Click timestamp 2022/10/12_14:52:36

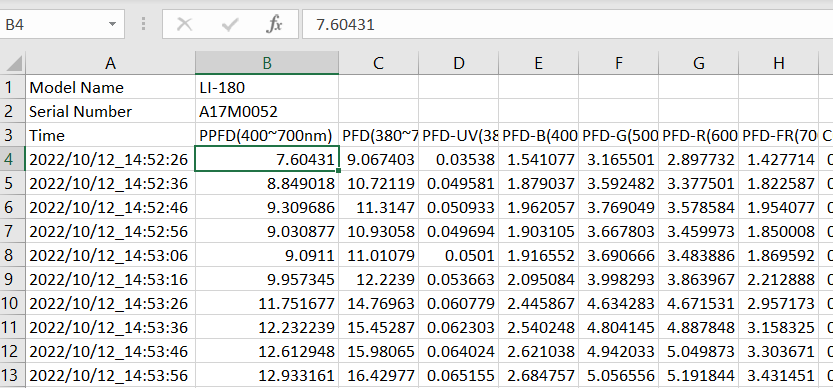coord(110,183)
